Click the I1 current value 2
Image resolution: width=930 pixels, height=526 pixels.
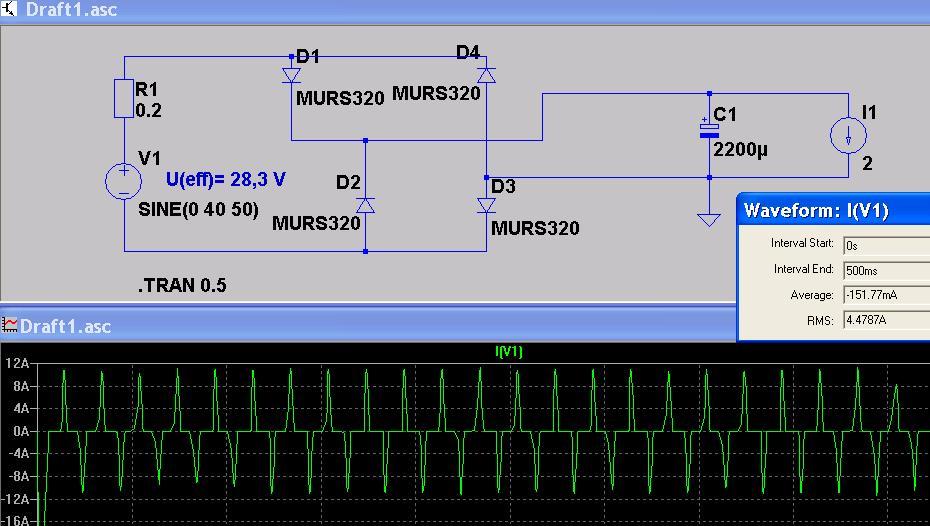867,164
